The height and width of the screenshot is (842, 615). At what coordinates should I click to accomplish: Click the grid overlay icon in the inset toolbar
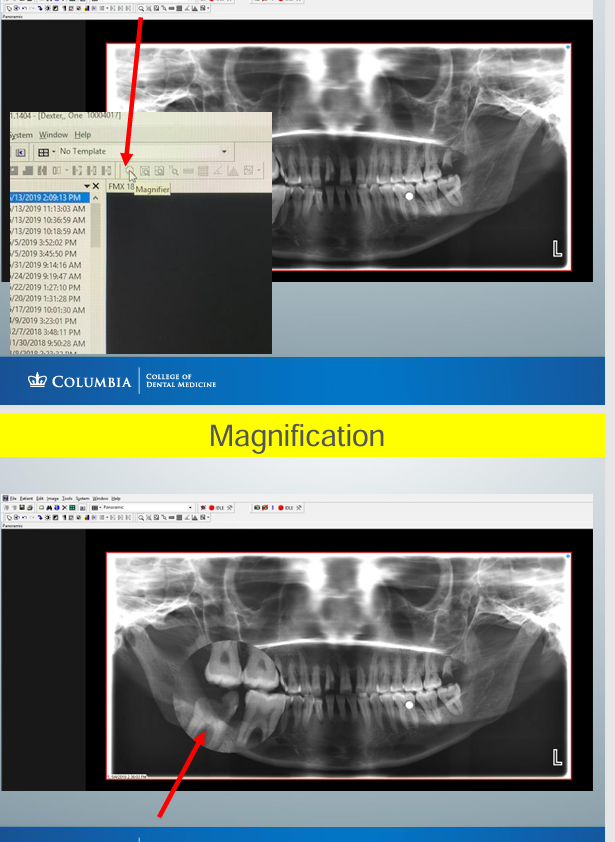(x=202, y=171)
